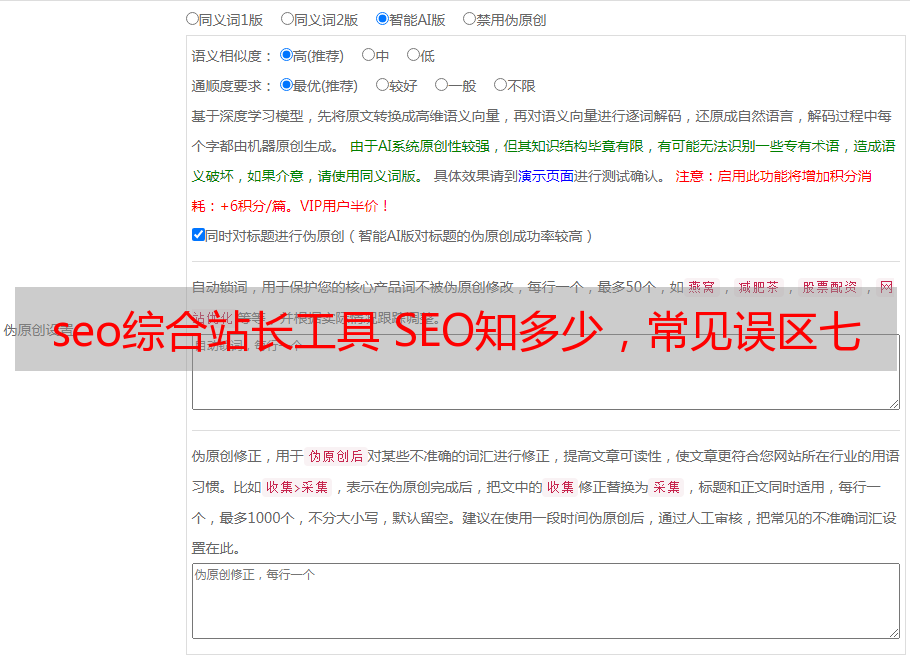Select 禁用伪原创 radio option
The image size is (911, 658).
click(469, 19)
